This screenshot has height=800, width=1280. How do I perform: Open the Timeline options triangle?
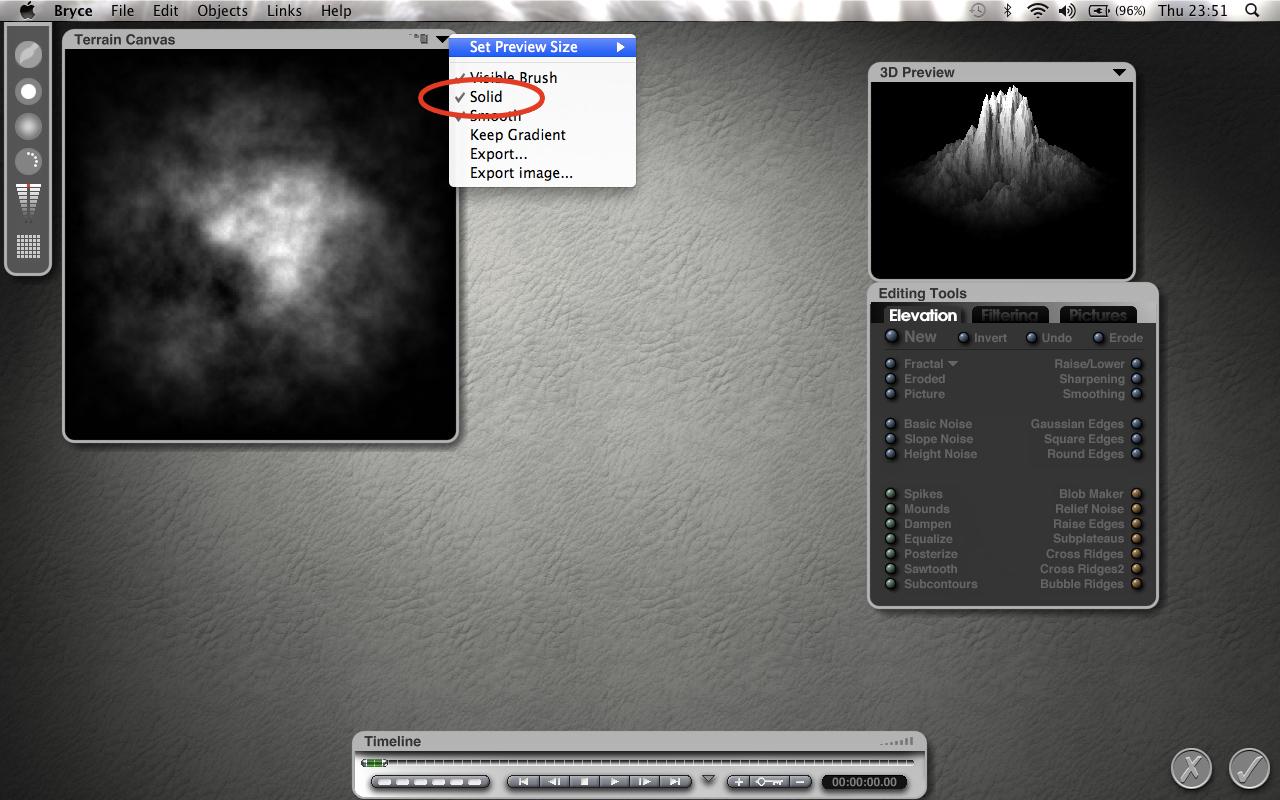[x=709, y=779]
